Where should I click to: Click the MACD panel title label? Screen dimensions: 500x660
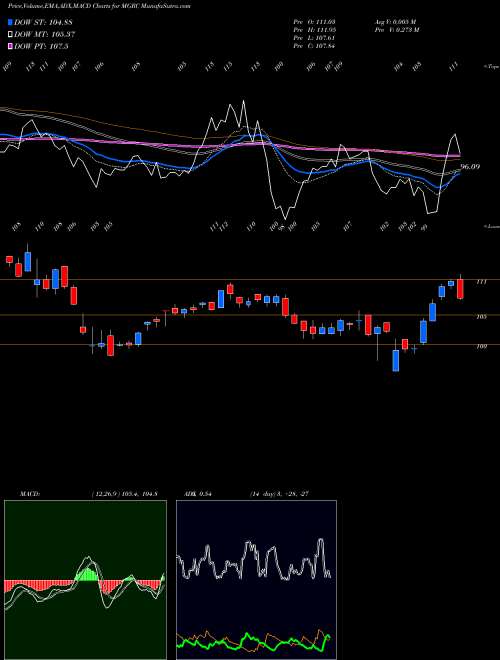click(29, 494)
